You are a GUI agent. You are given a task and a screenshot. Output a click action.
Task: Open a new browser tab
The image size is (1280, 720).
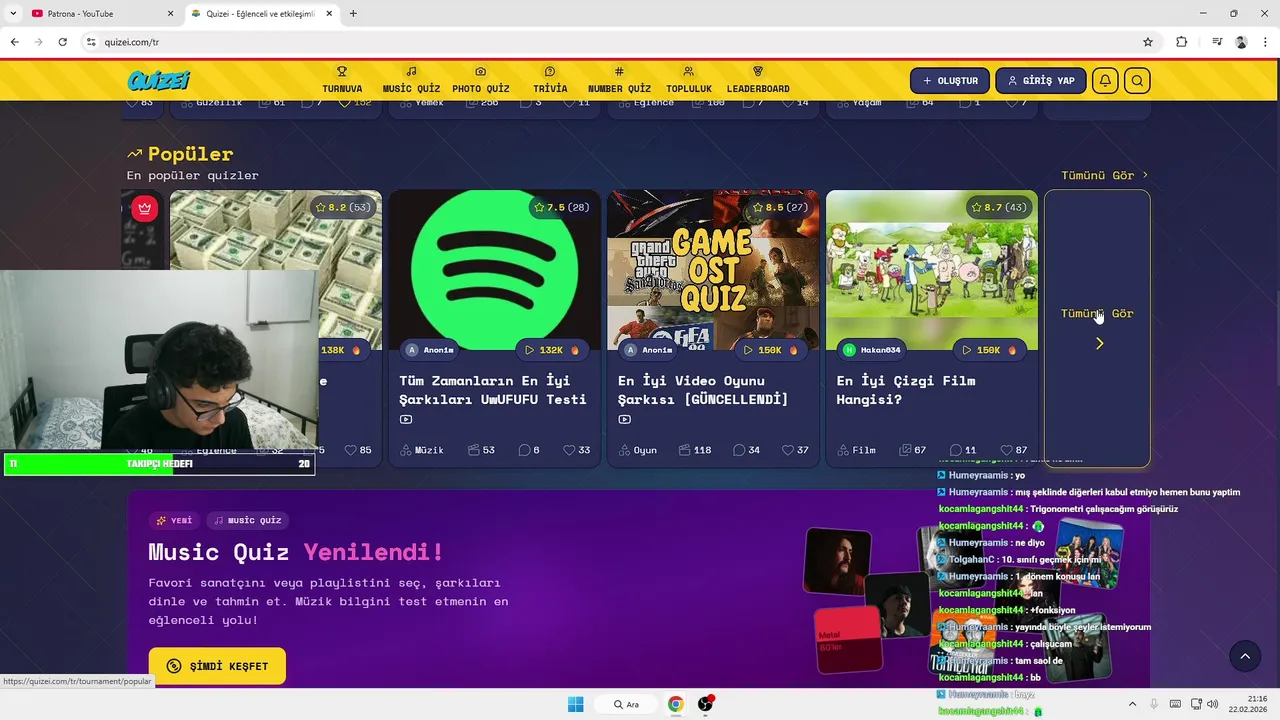pyautogui.click(x=353, y=14)
